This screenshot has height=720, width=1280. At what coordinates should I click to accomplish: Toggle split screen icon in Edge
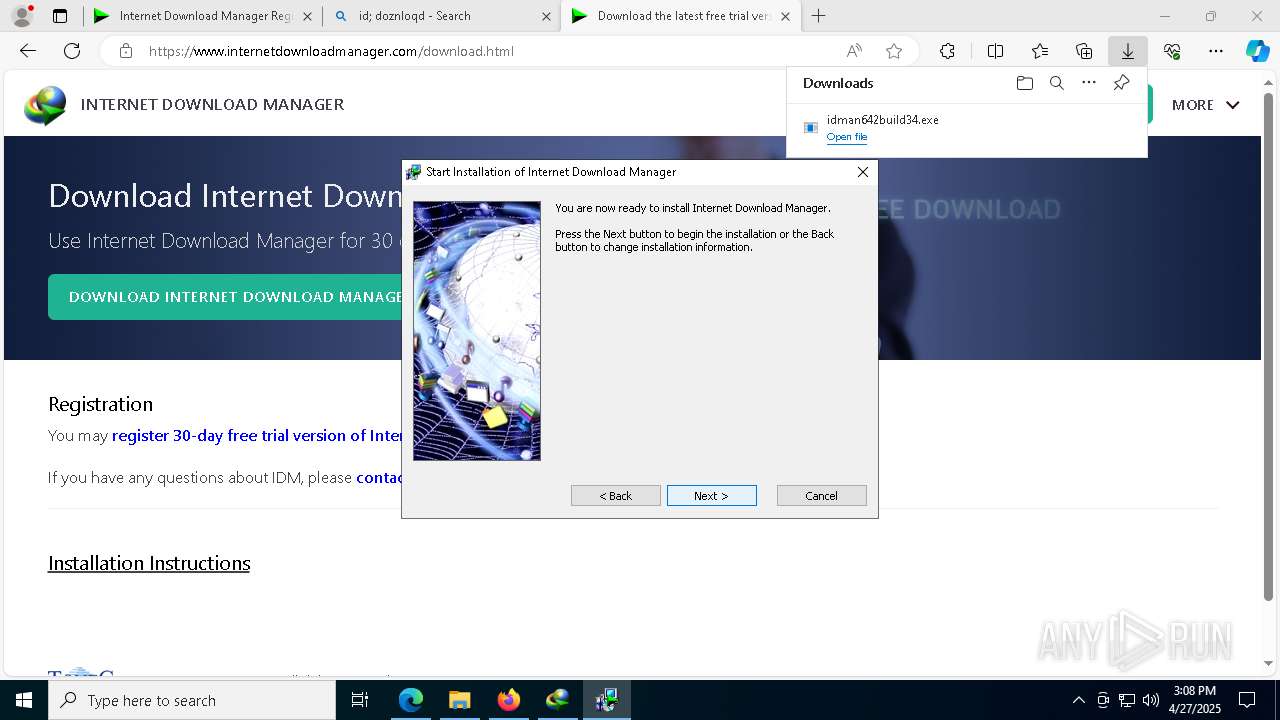pyautogui.click(x=995, y=51)
